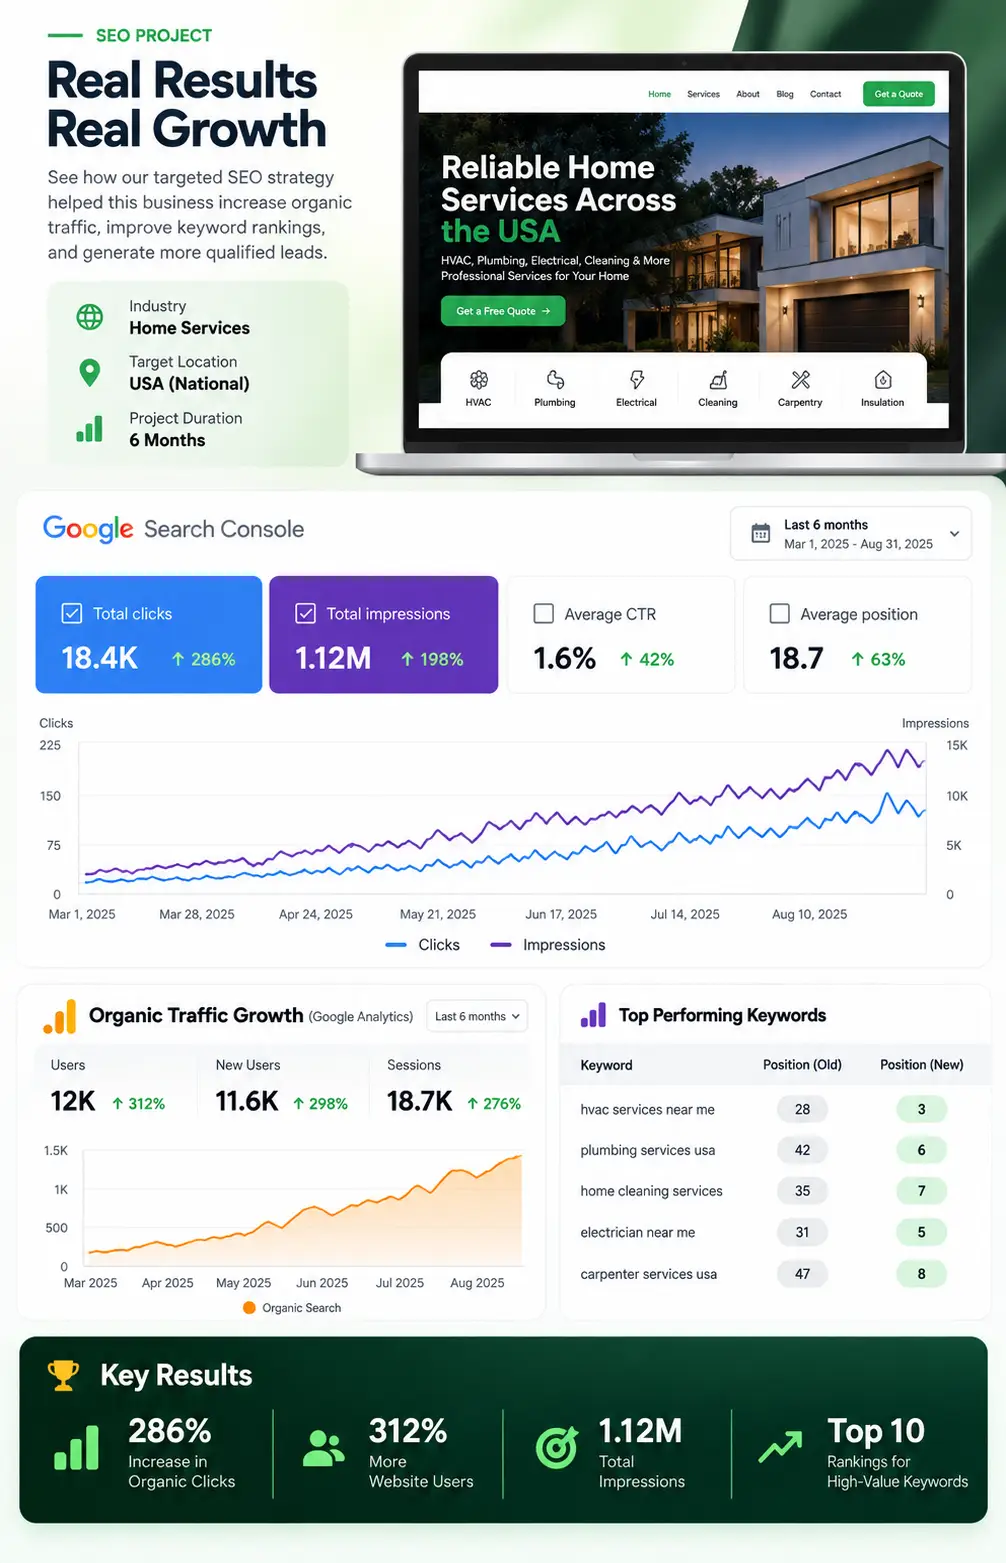Click the Project Duration bar chart icon
Screen dimensions: 1006x1563
(x=90, y=429)
